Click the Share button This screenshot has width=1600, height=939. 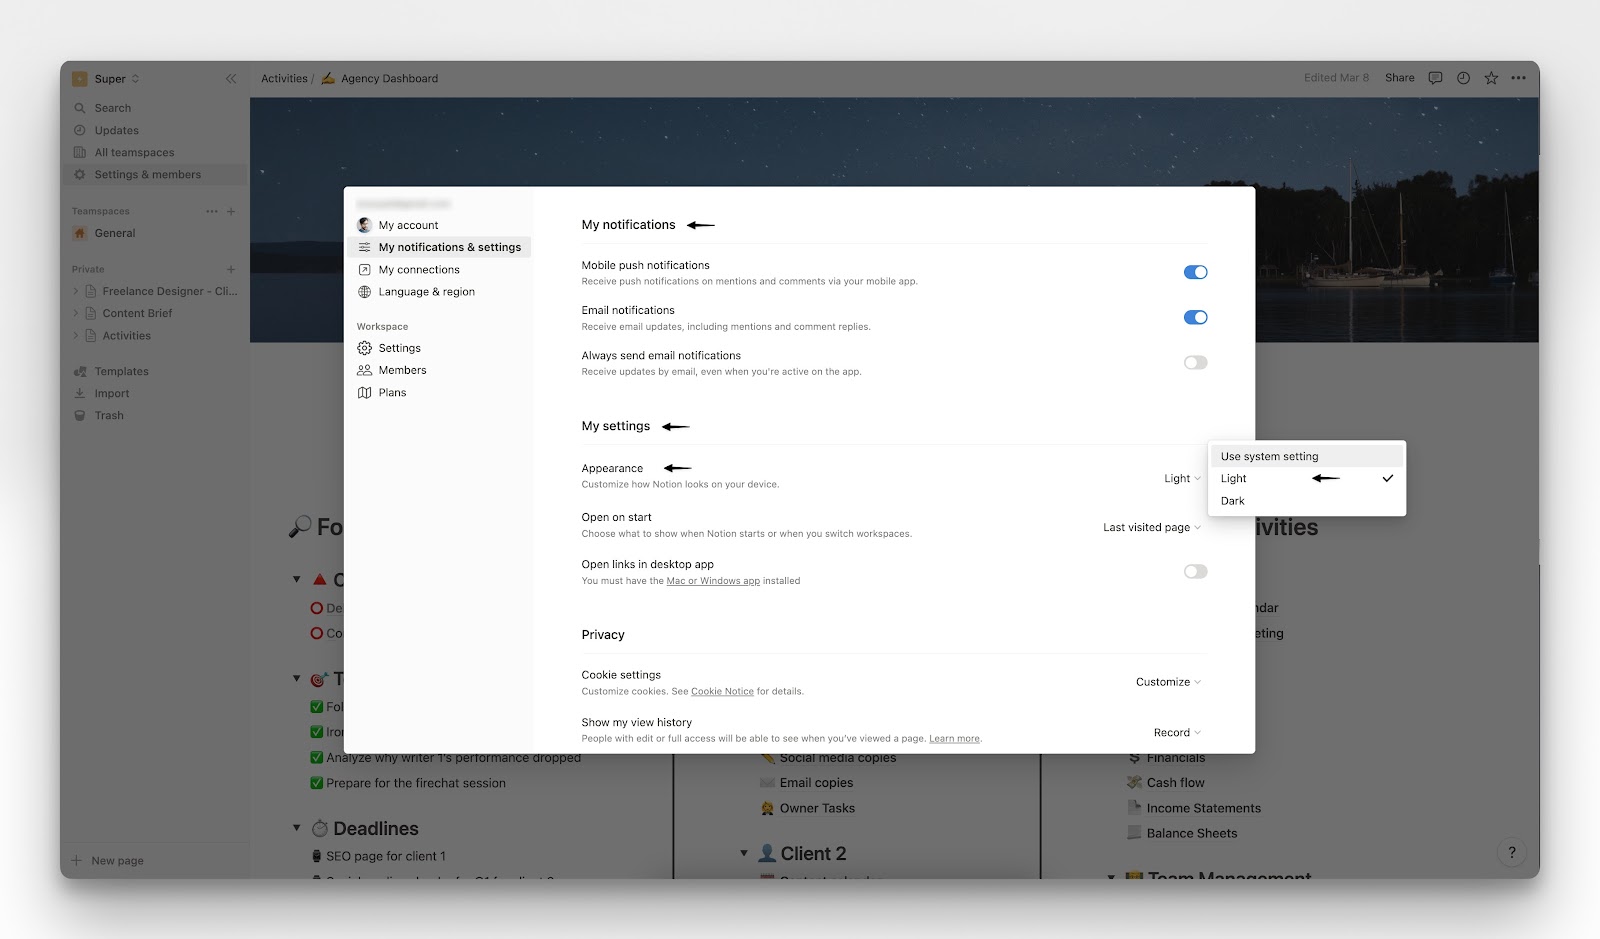(x=1400, y=78)
